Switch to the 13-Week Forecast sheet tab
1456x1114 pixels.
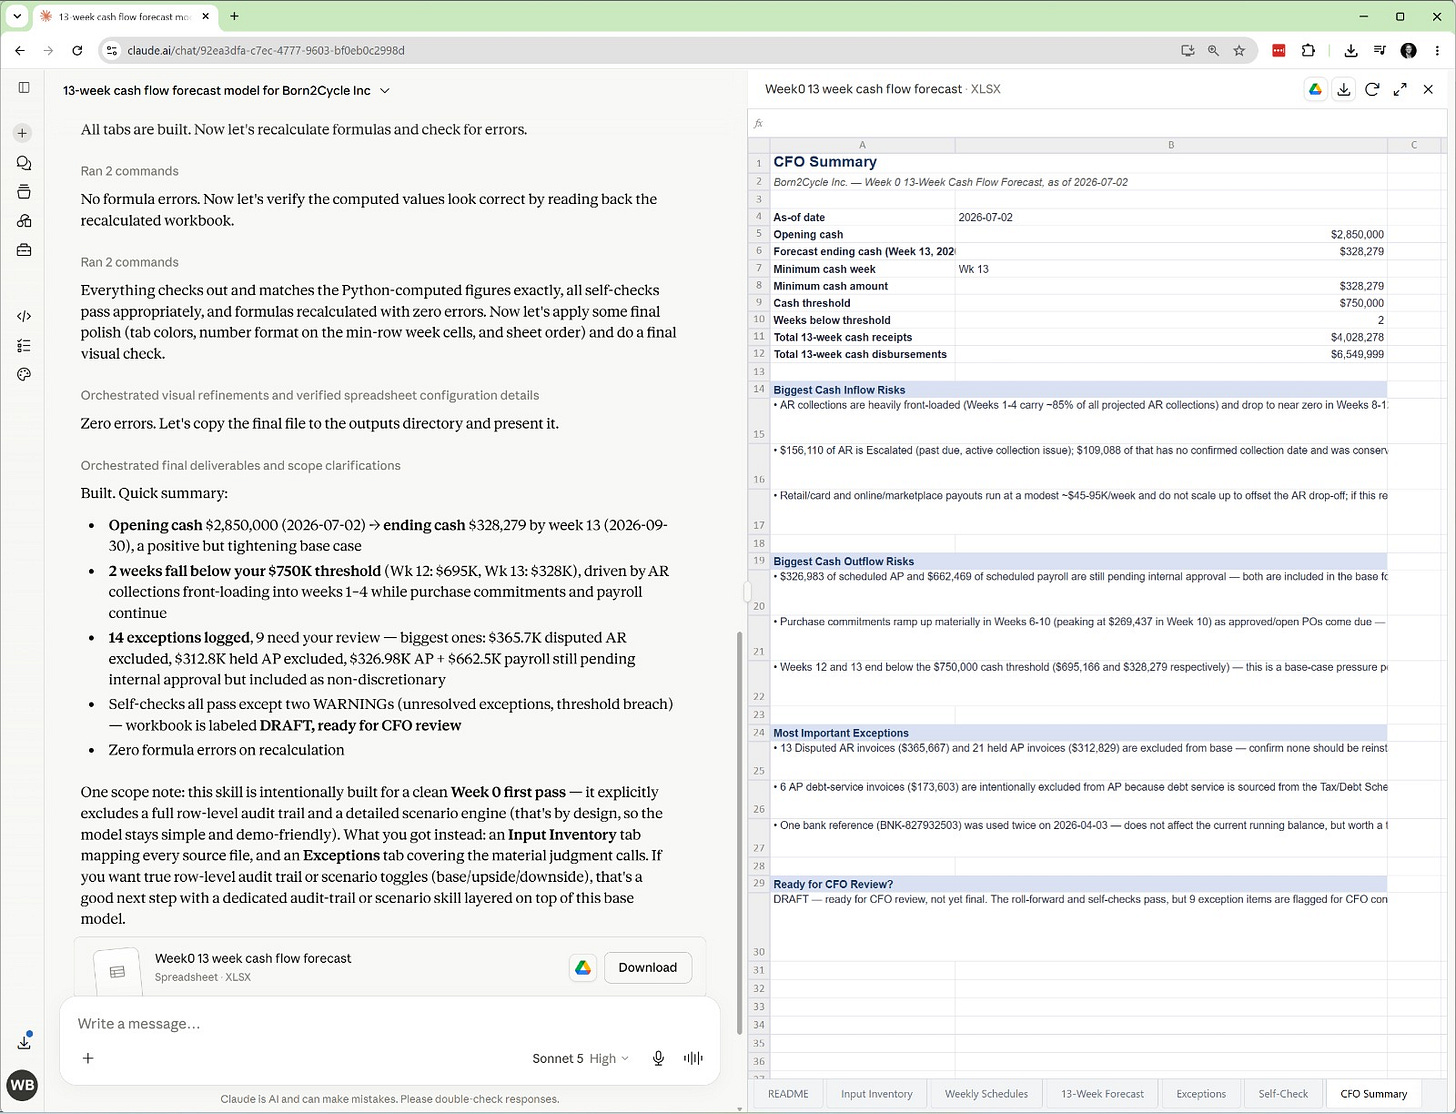1102,1094
